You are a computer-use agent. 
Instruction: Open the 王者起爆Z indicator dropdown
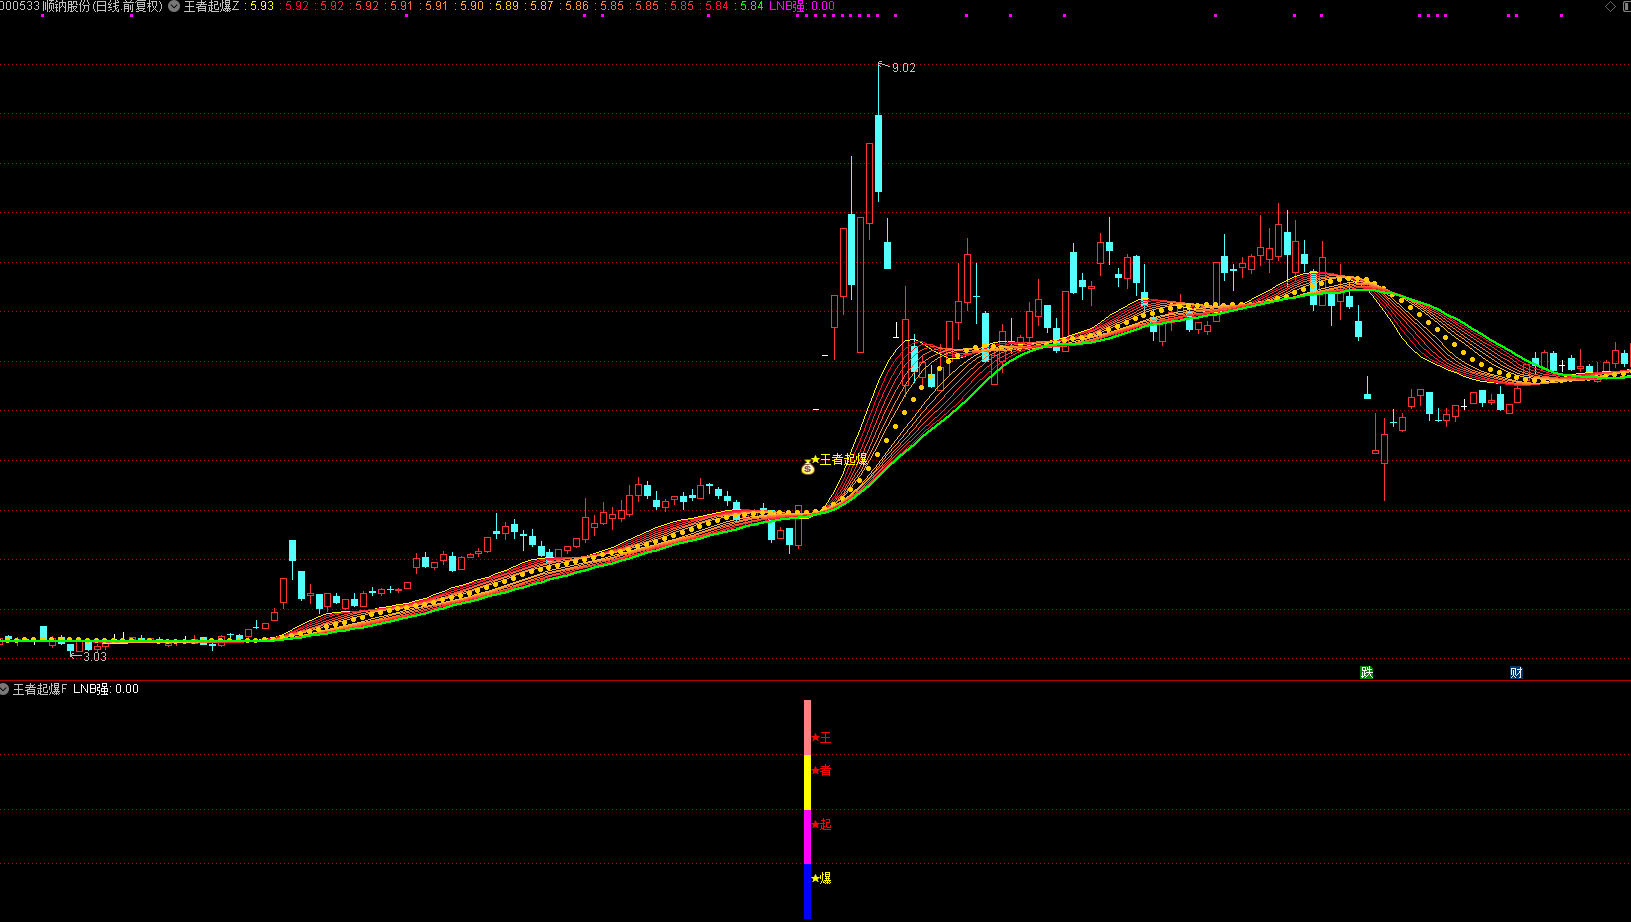[175, 6]
